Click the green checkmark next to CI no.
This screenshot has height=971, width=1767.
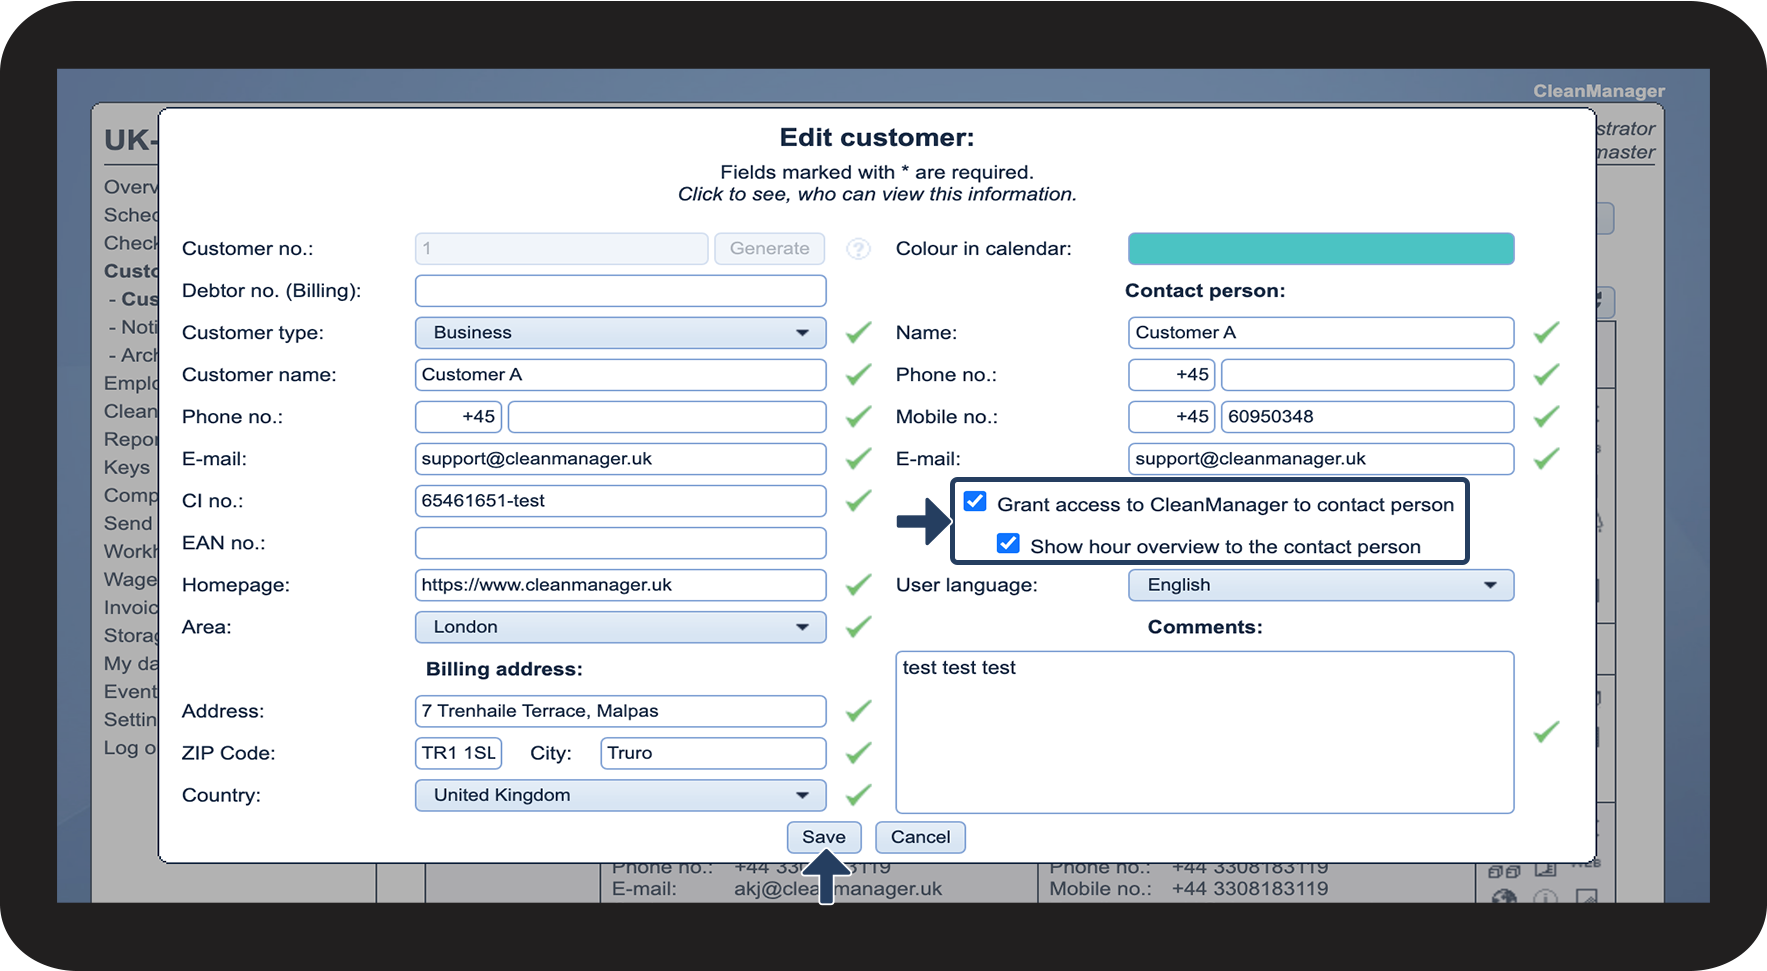pyautogui.click(x=858, y=501)
